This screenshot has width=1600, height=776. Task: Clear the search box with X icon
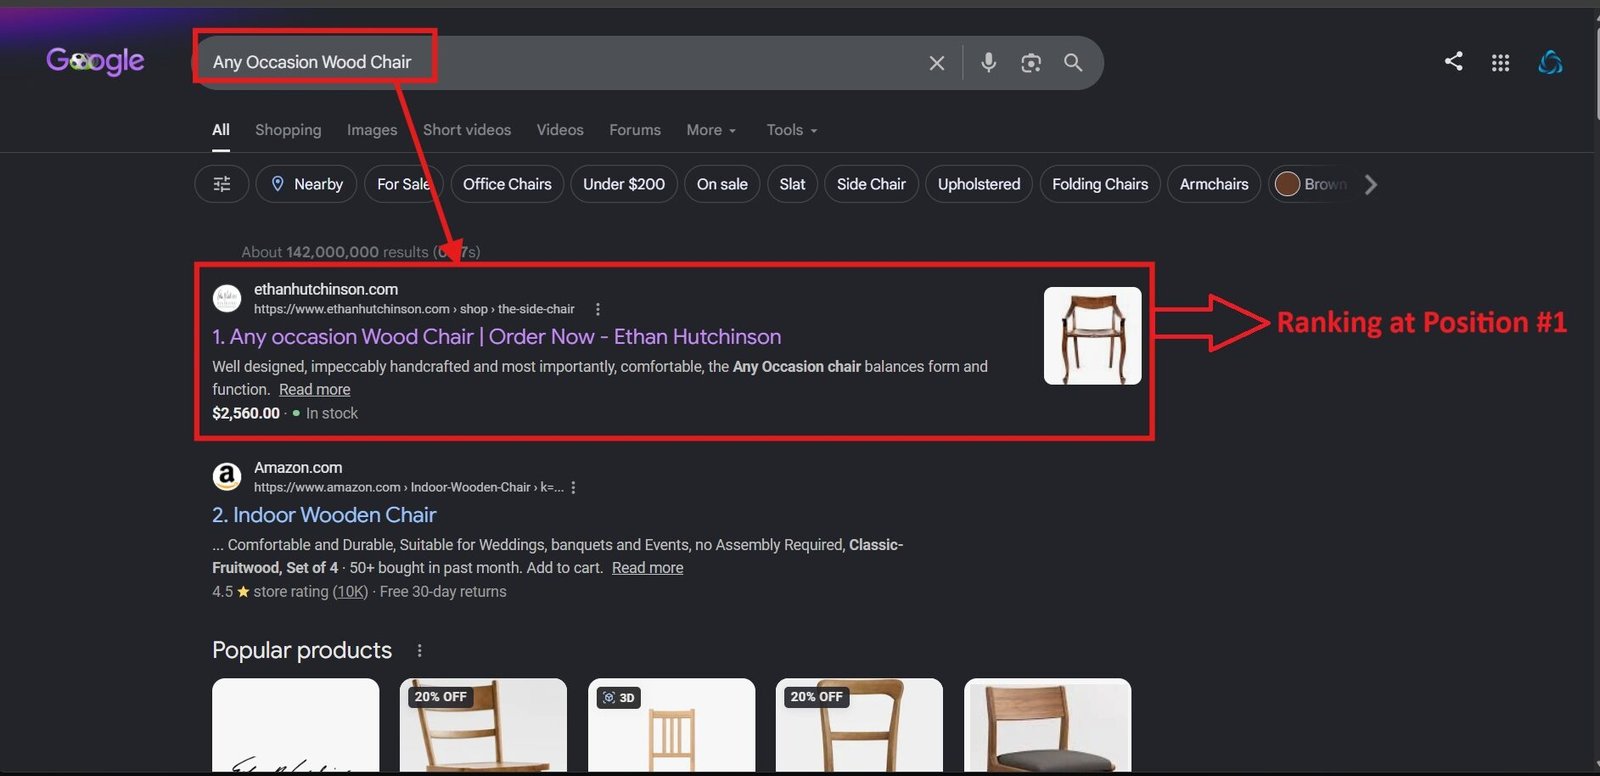coord(937,63)
